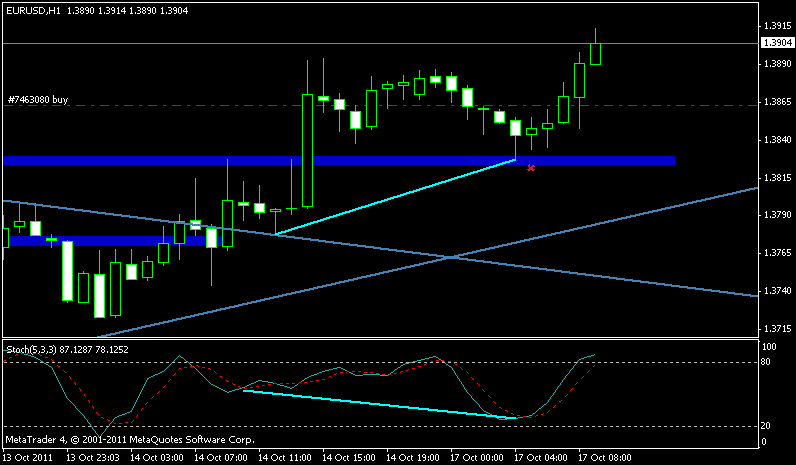The image size is (796, 465).
Task: Click the EURUSD,H1 chart title text
Action: click(x=33, y=11)
